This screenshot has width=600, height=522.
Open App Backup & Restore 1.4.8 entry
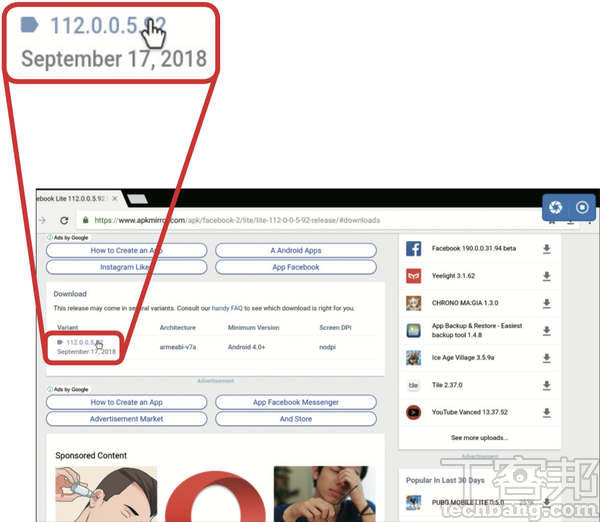pos(477,330)
